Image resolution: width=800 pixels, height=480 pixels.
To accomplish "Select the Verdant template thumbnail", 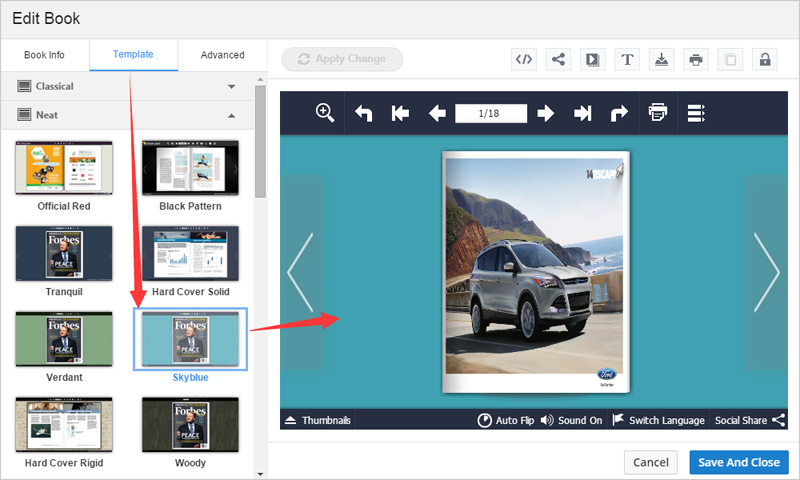I will tap(64, 340).
